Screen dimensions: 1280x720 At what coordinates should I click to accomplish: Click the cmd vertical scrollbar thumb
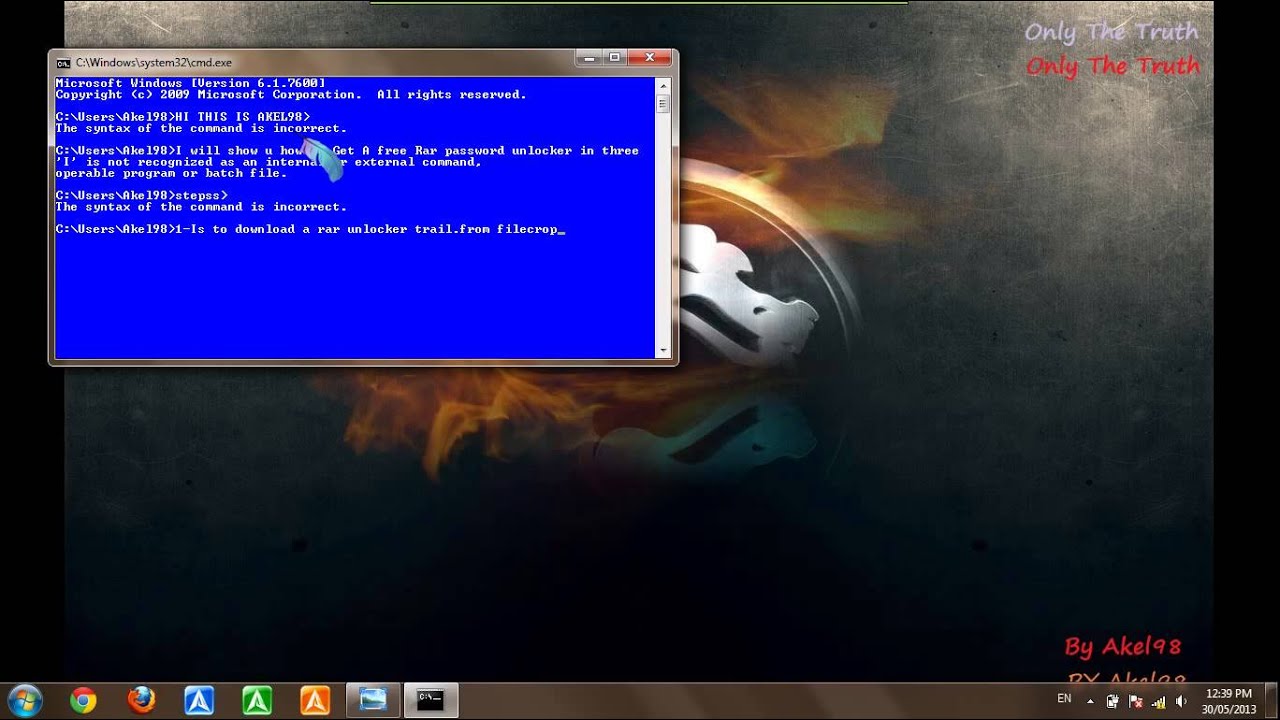662,103
